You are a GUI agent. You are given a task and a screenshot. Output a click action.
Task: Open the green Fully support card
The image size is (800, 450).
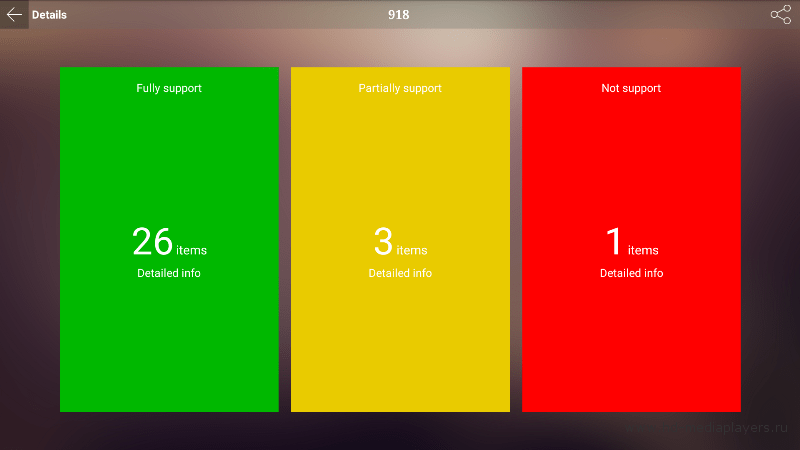click(169, 239)
